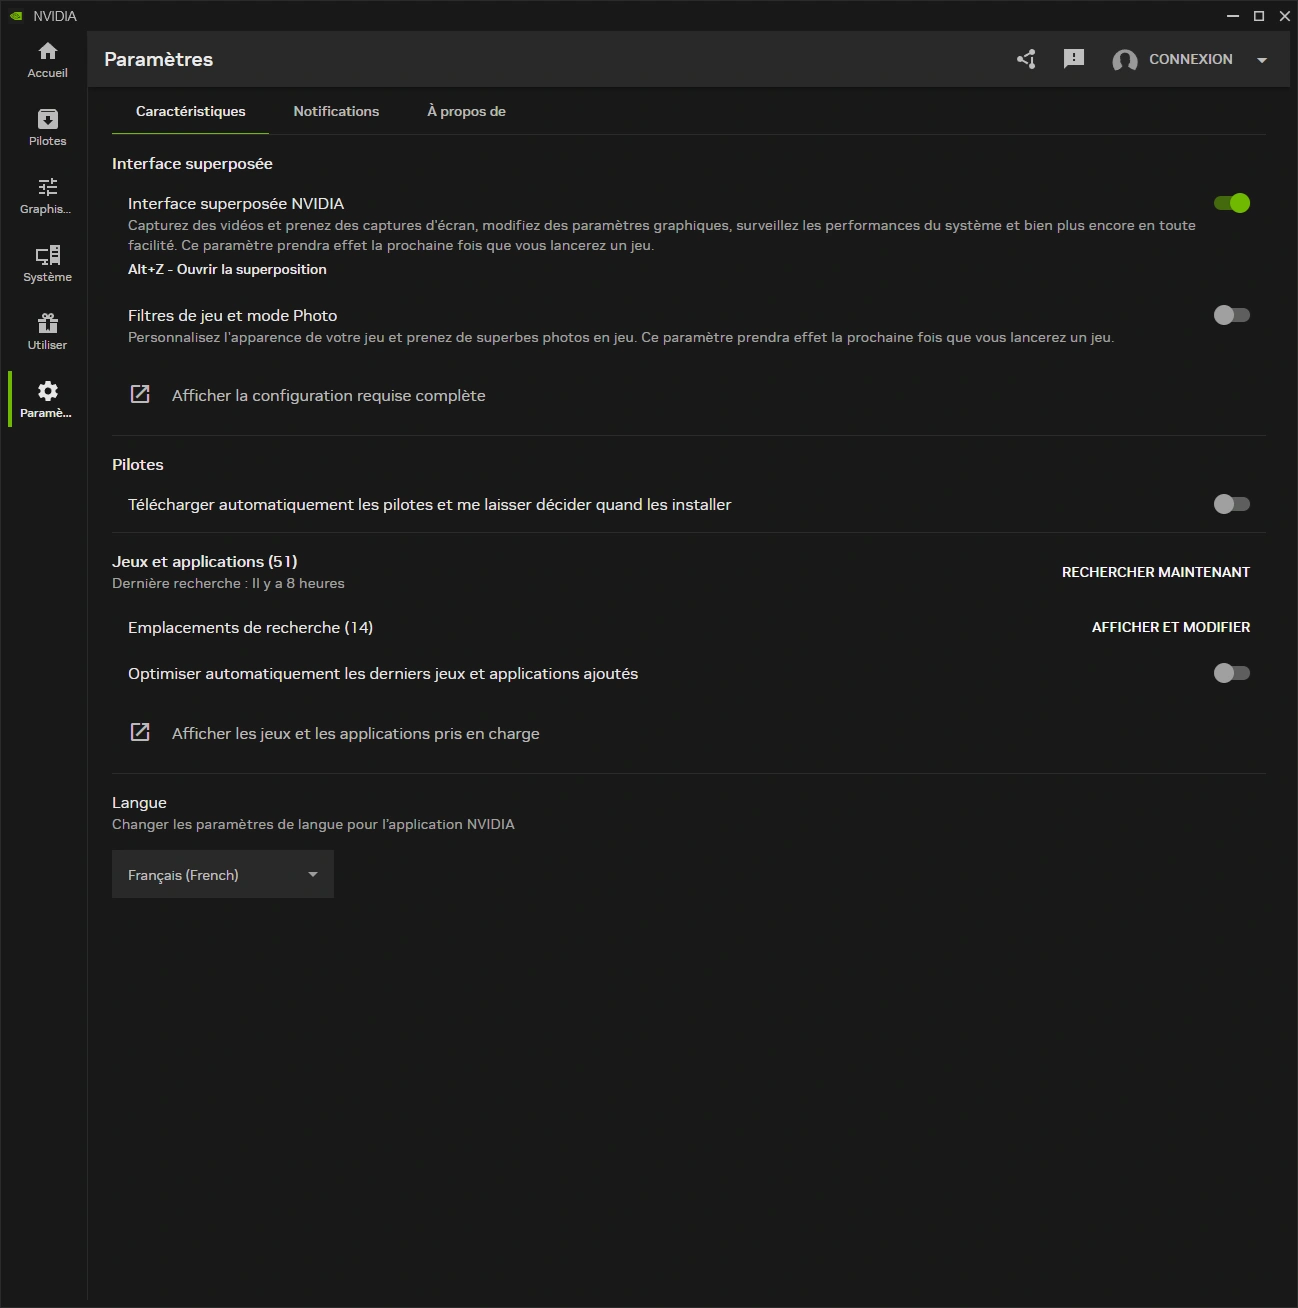Click Dernière recherche : Il y a 8 heures
This screenshot has width=1298, height=1308.
pos(228,583)
